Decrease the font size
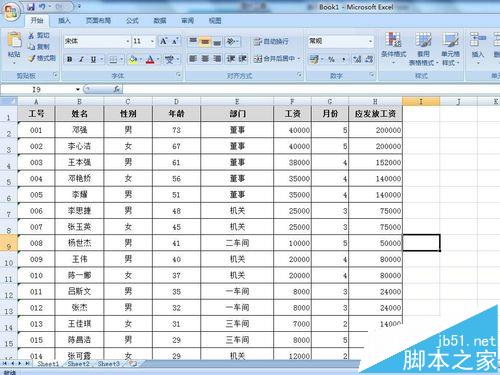Screen dimensions: 500x375 pos(175,41)
